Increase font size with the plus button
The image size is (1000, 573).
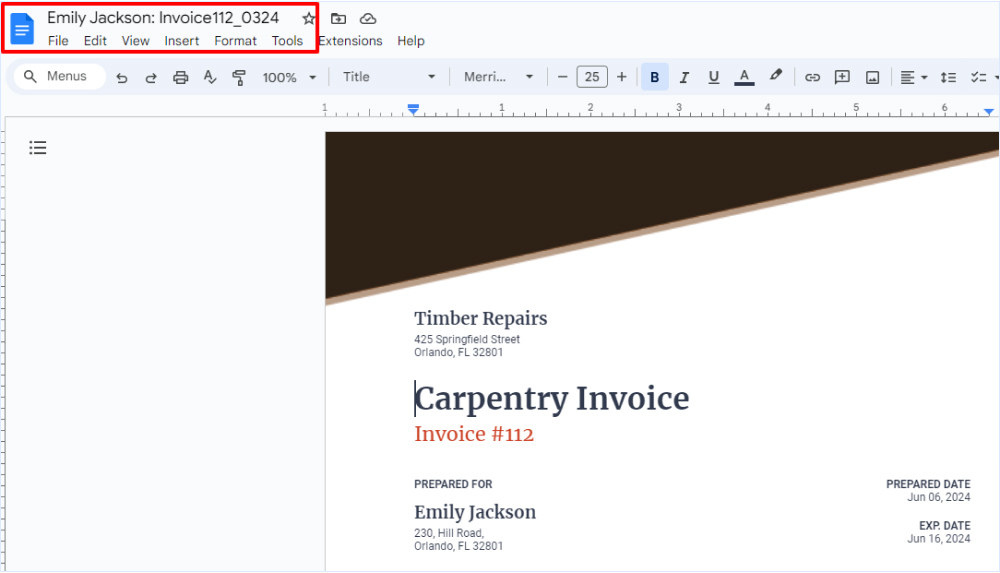click(x=622, y=77)
